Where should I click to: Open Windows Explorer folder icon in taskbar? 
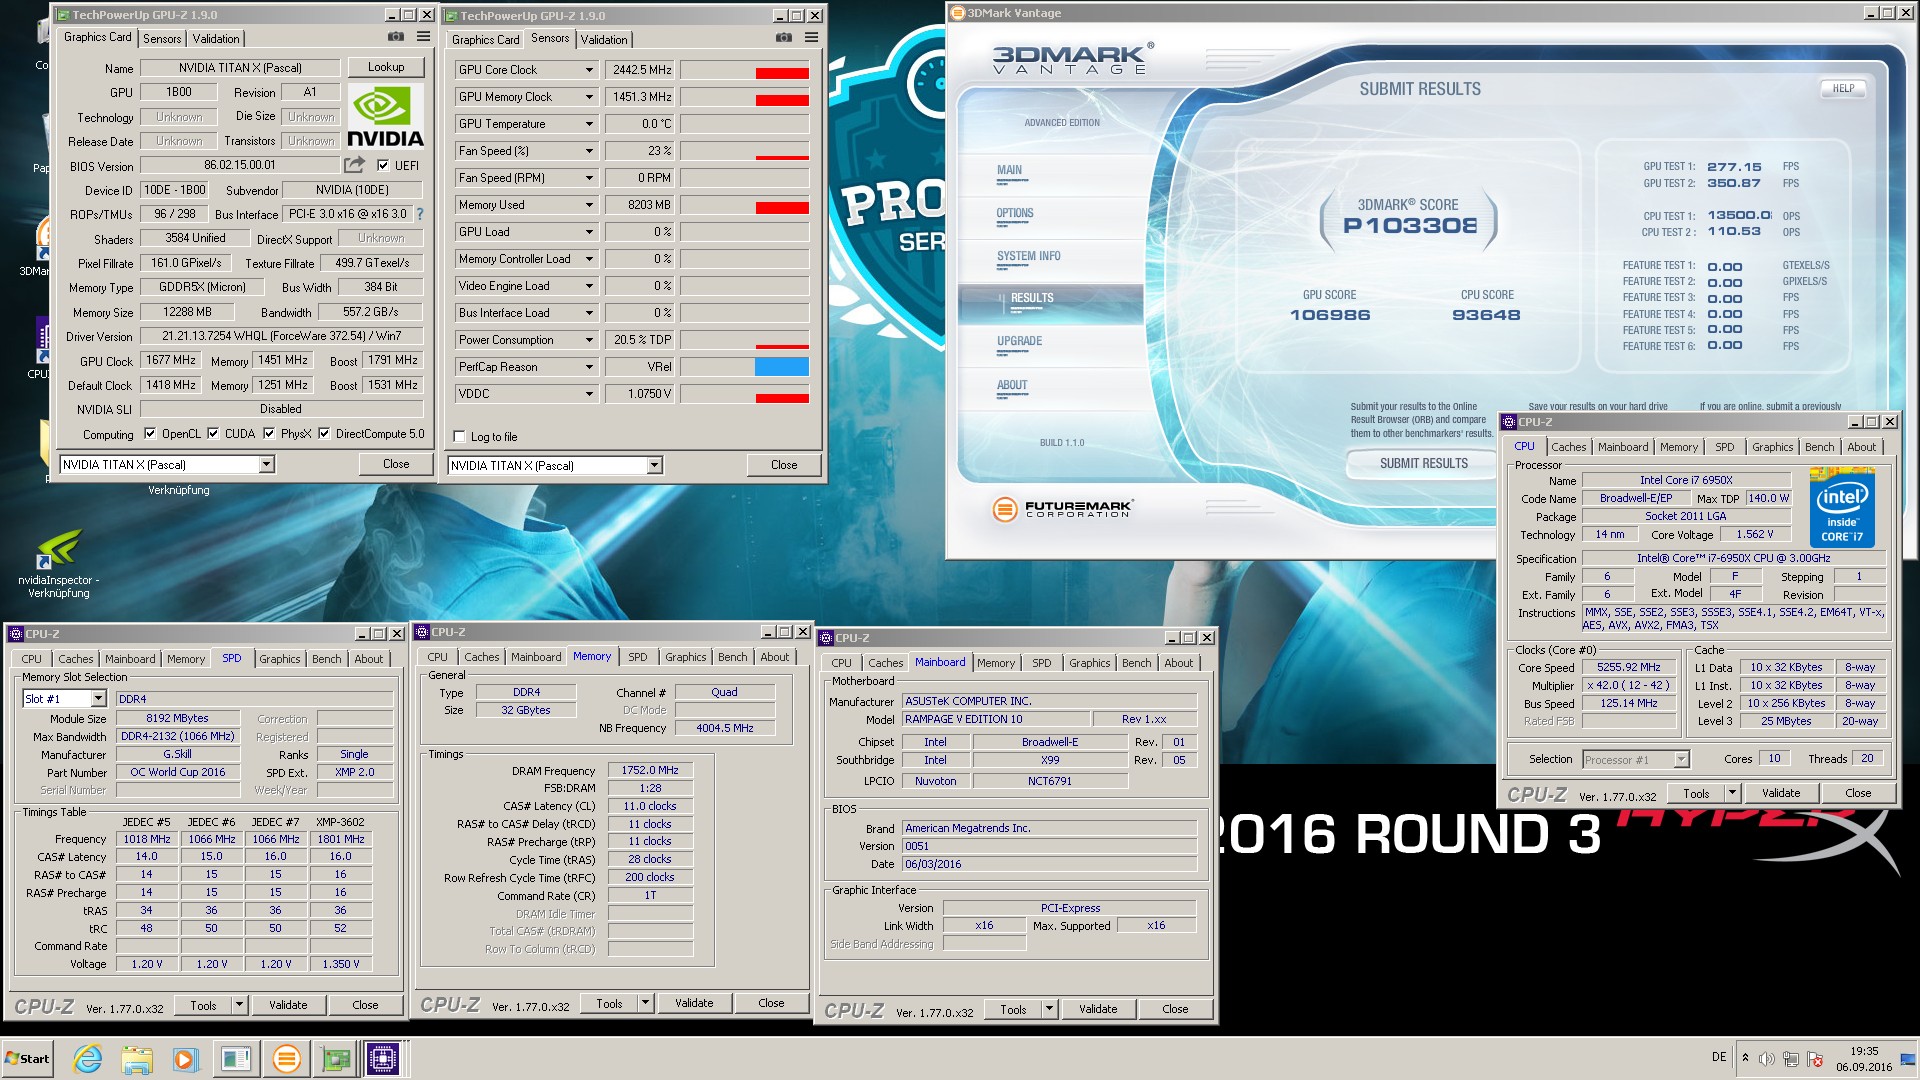[137, 1059]
